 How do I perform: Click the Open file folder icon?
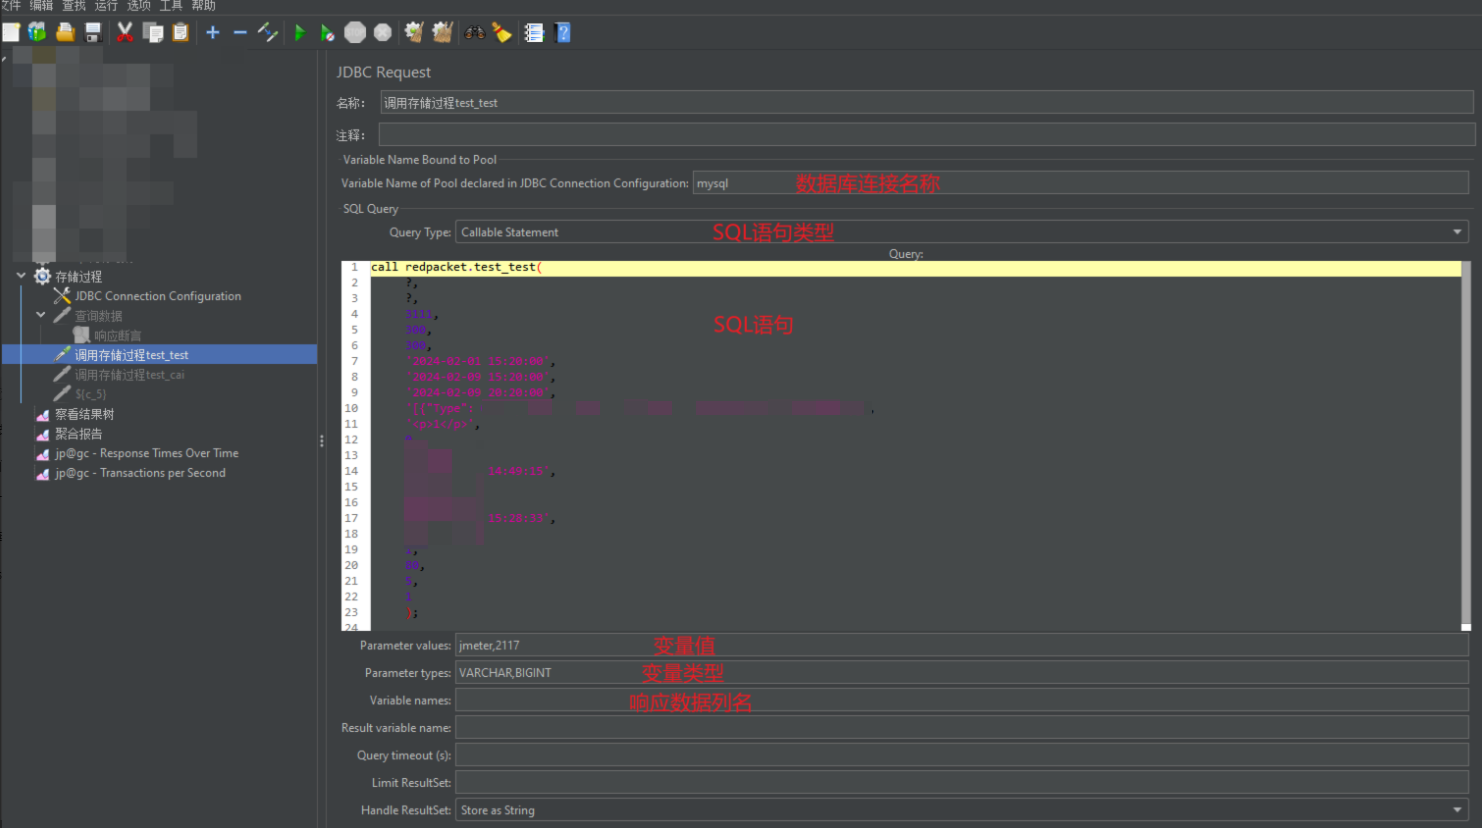(65, 33)
